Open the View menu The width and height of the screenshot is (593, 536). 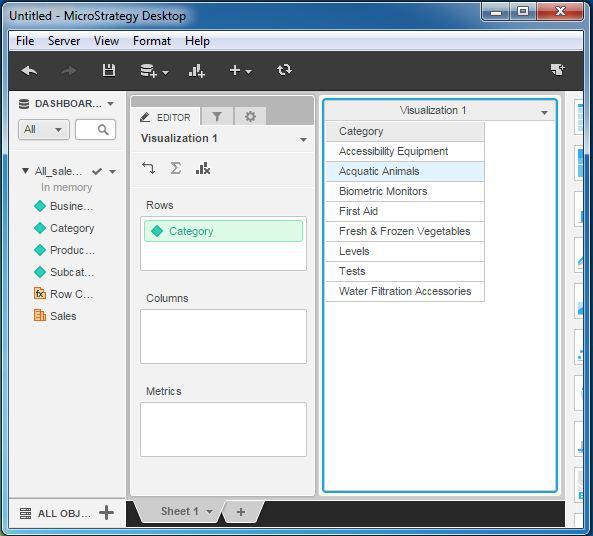pos(106,41)
